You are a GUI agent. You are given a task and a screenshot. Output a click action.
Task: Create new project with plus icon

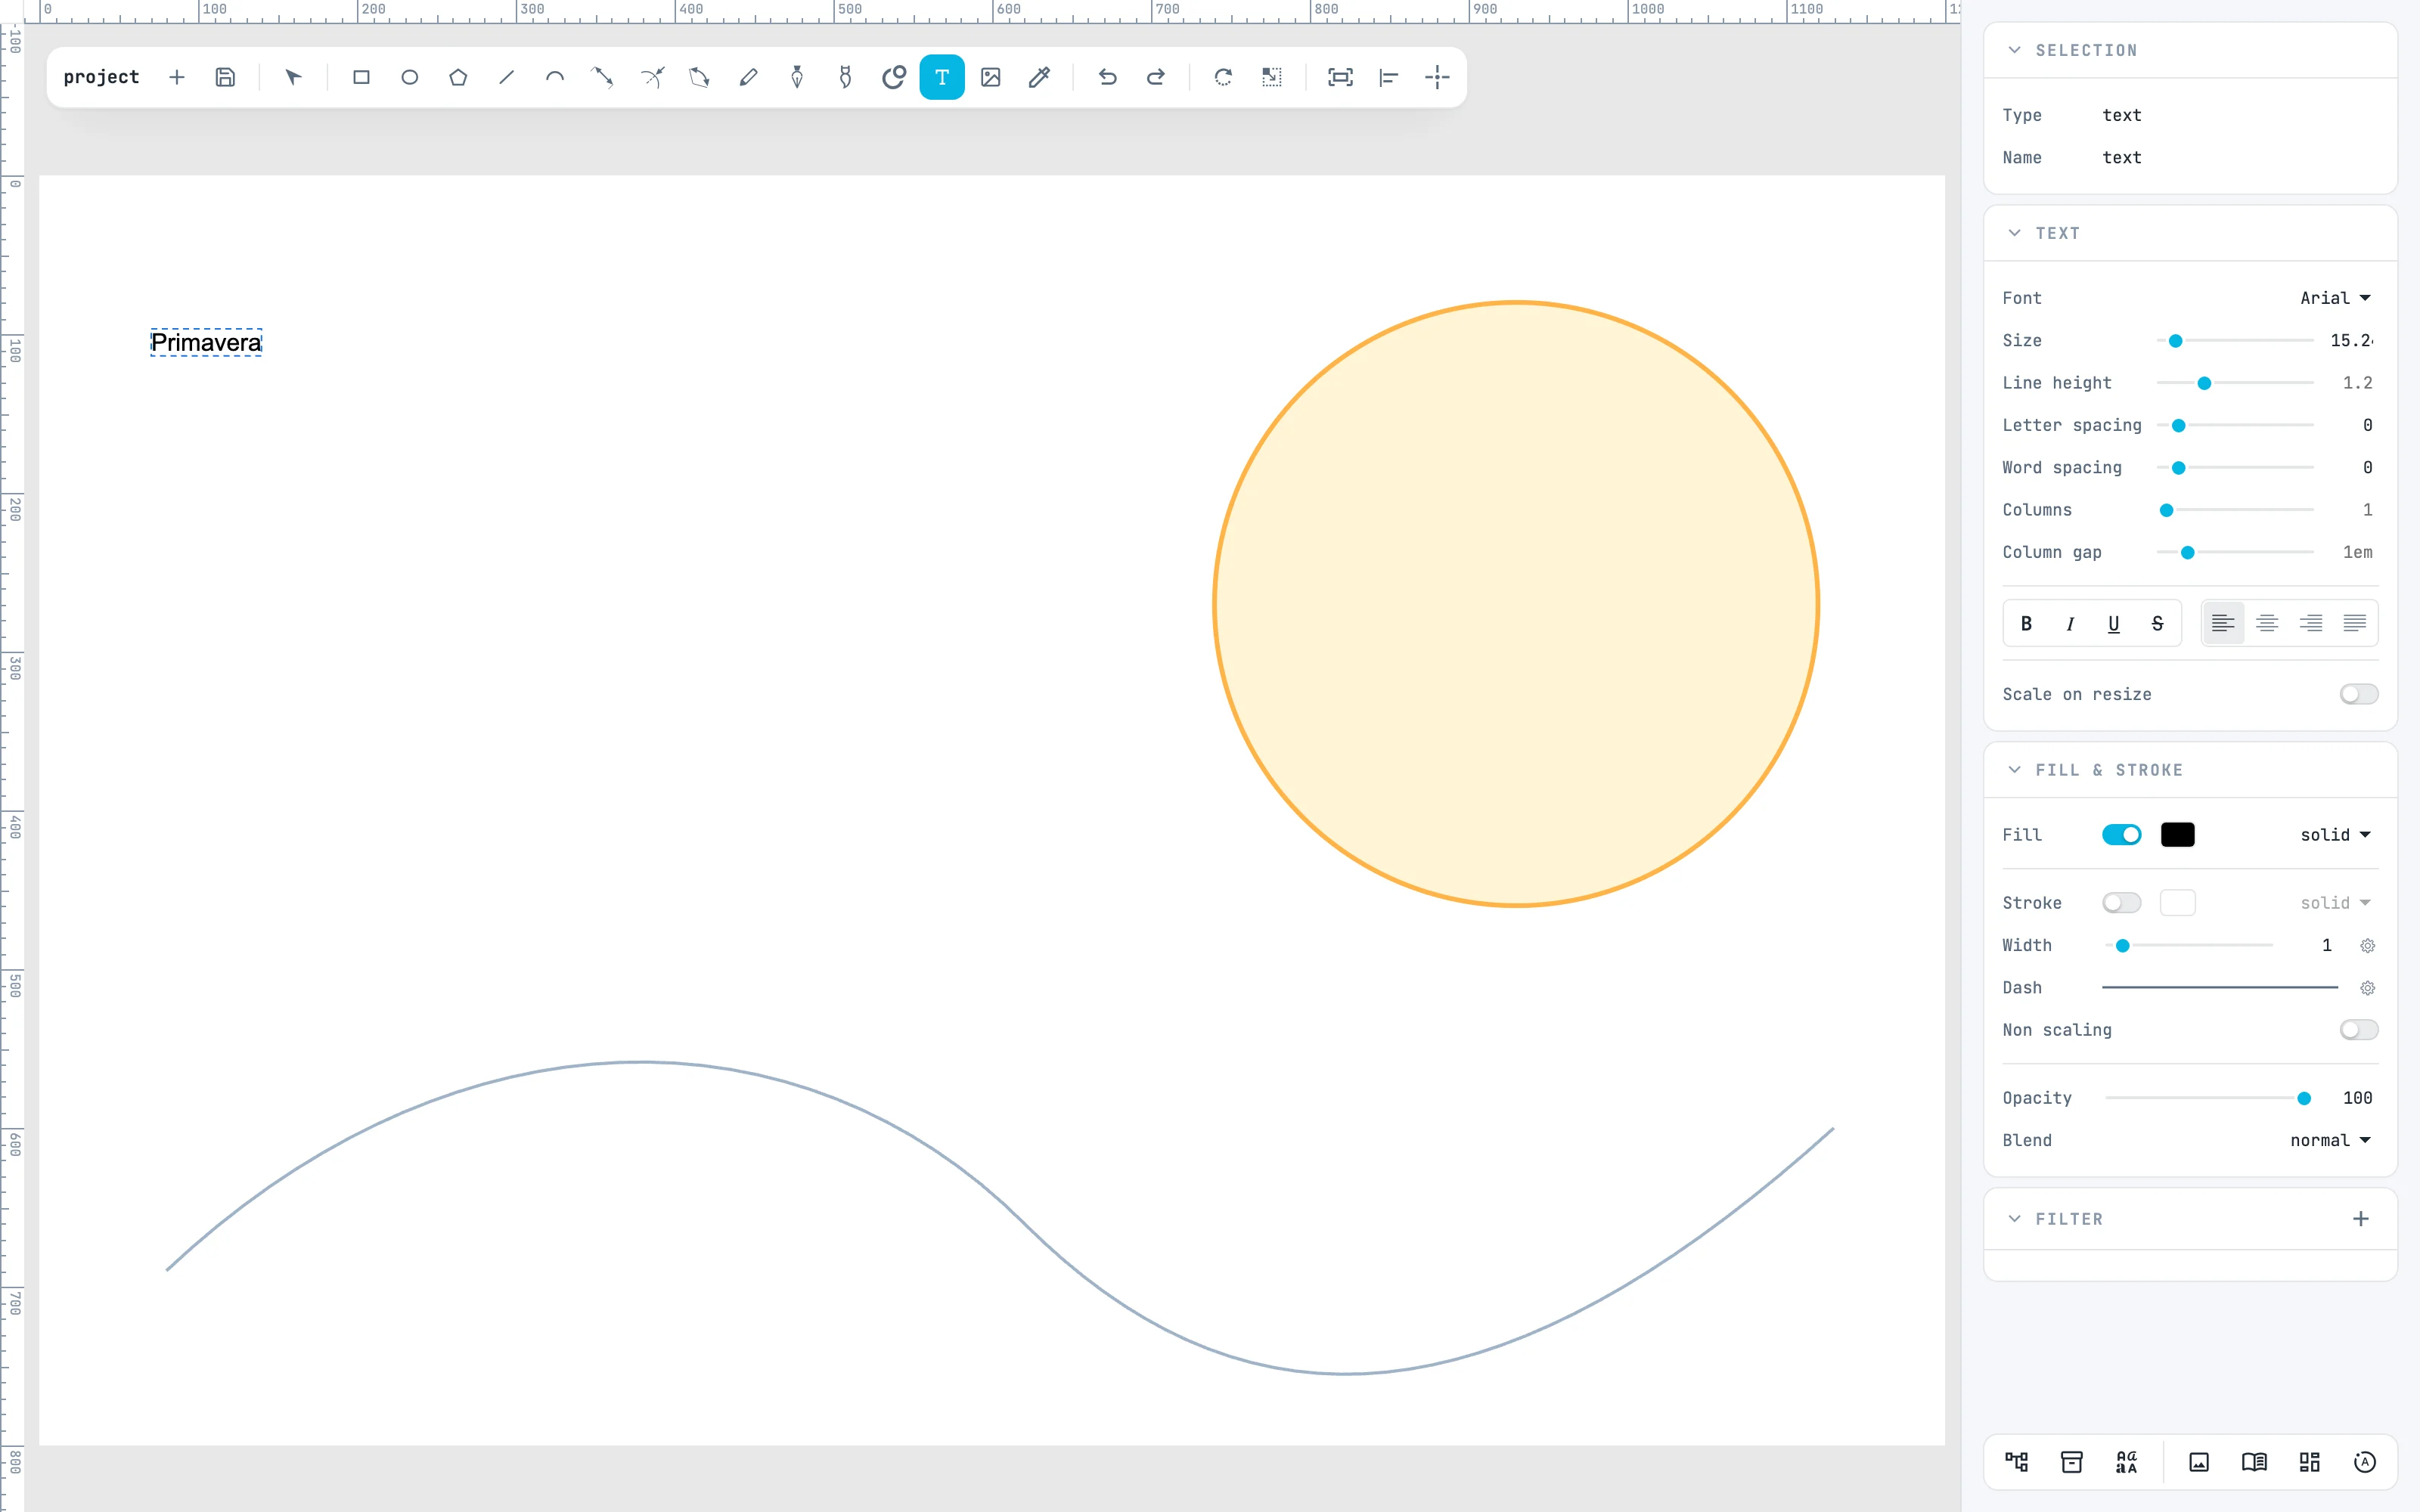177,77
